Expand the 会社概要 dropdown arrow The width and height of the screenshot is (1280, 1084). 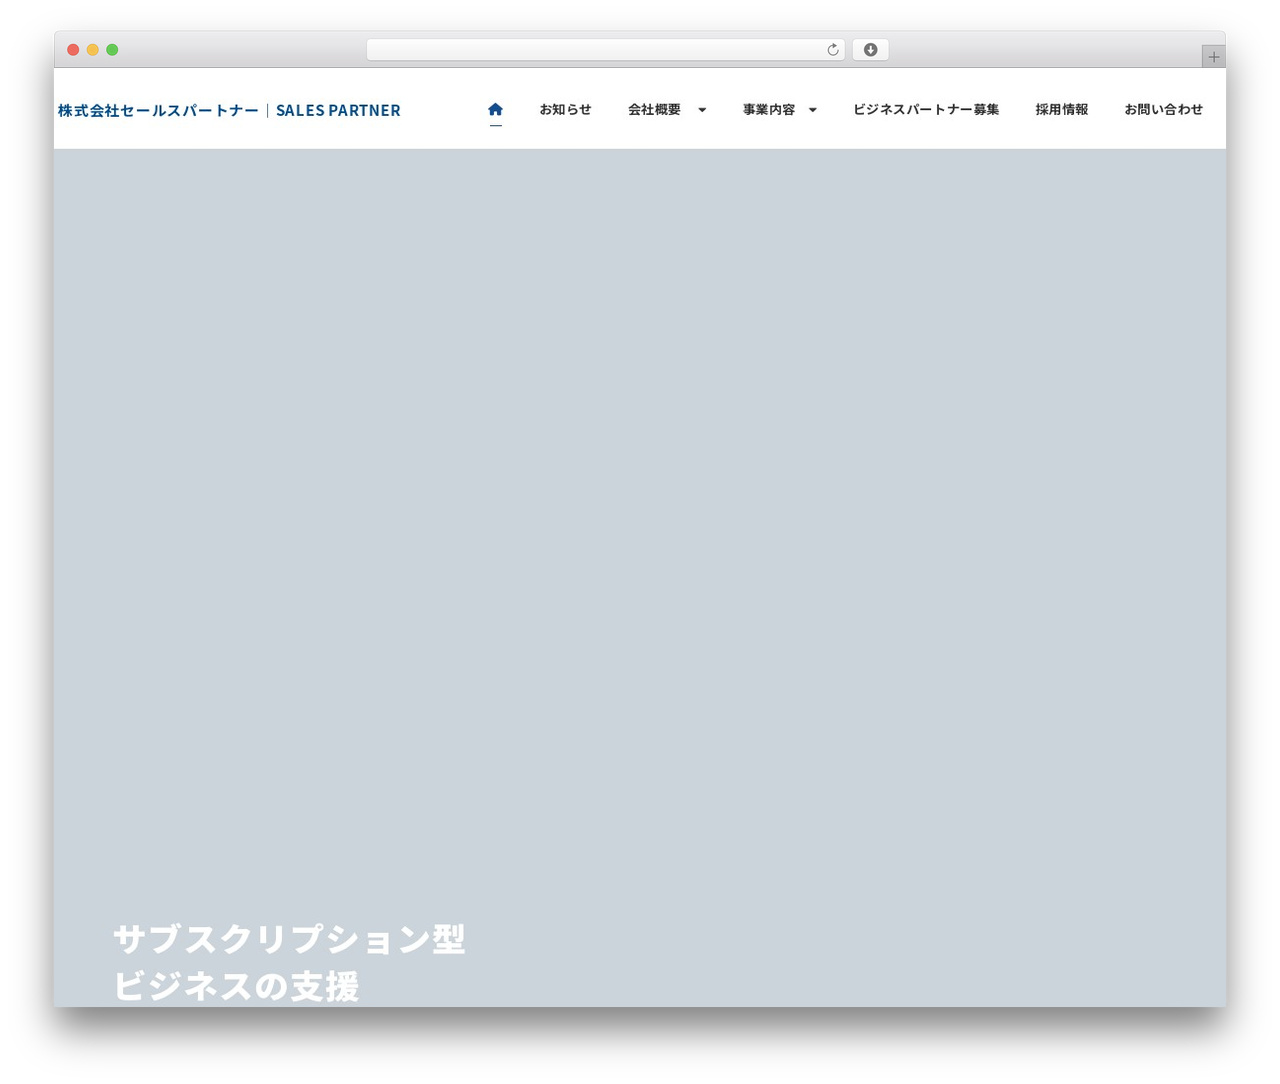702,110
